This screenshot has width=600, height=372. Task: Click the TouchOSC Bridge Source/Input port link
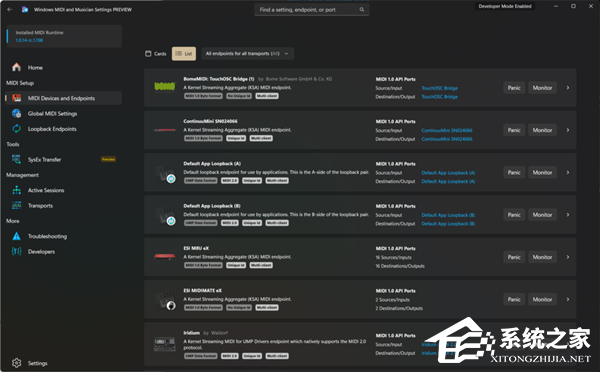click(439, 88)
